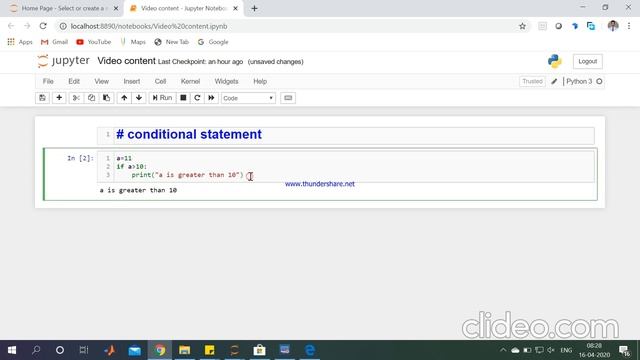
Task: Click the edit mode pencil indicator
Action: click(x=554, y=81)
